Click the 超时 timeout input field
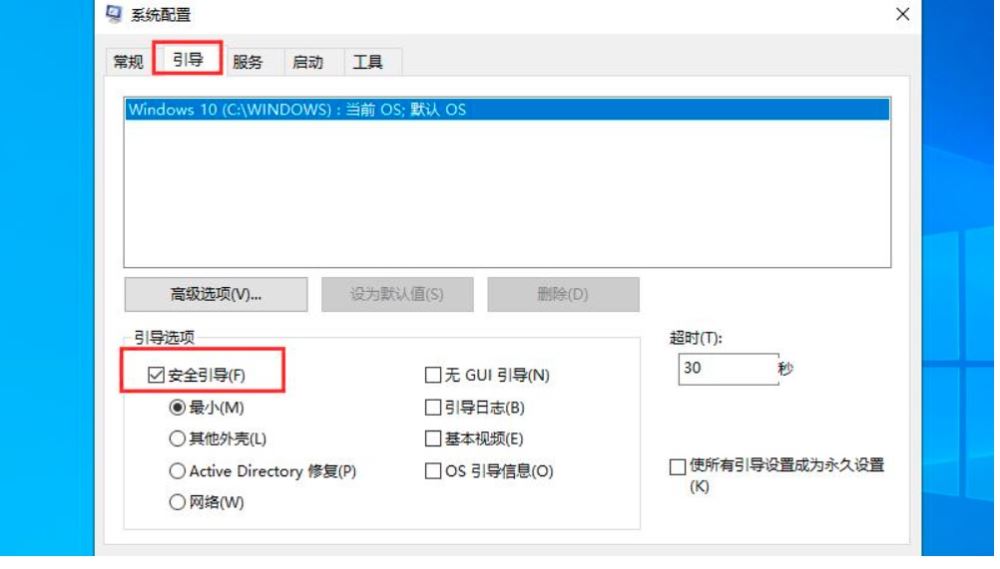Image resolution: width=1000 pixels, height=569 pixels. (725, 368)
